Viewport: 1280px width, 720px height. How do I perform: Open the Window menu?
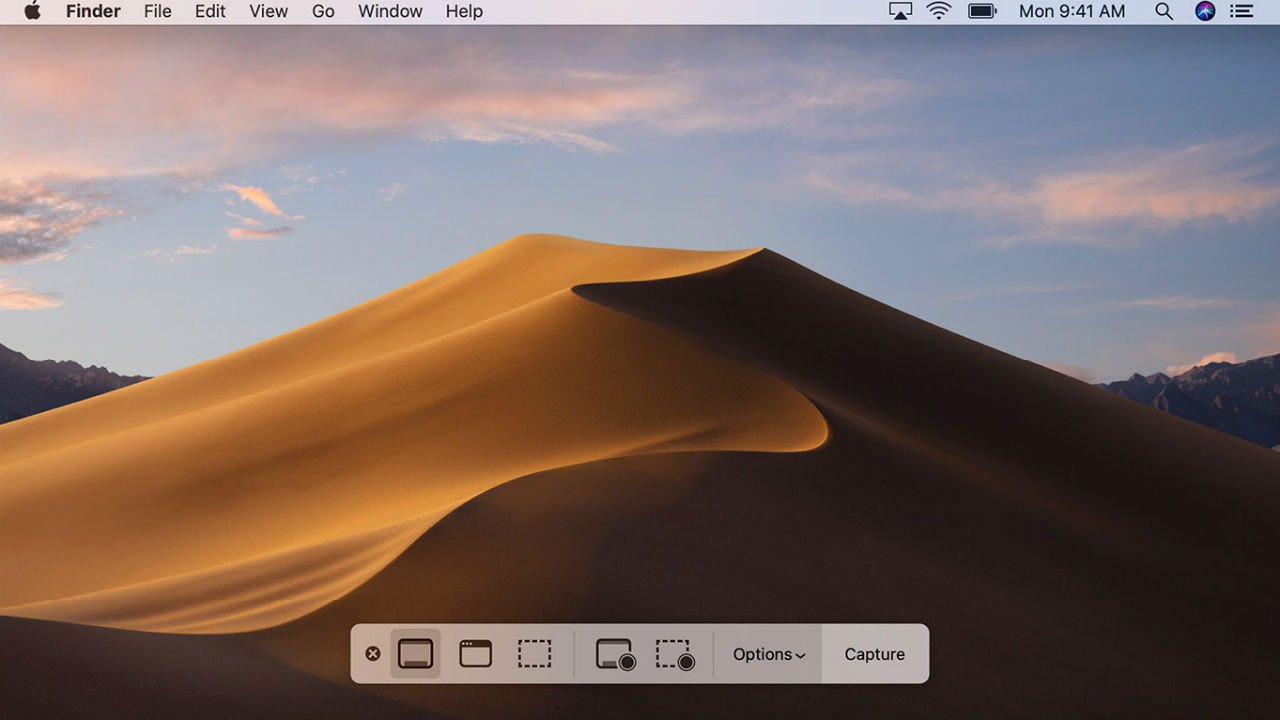click(390, 12)
